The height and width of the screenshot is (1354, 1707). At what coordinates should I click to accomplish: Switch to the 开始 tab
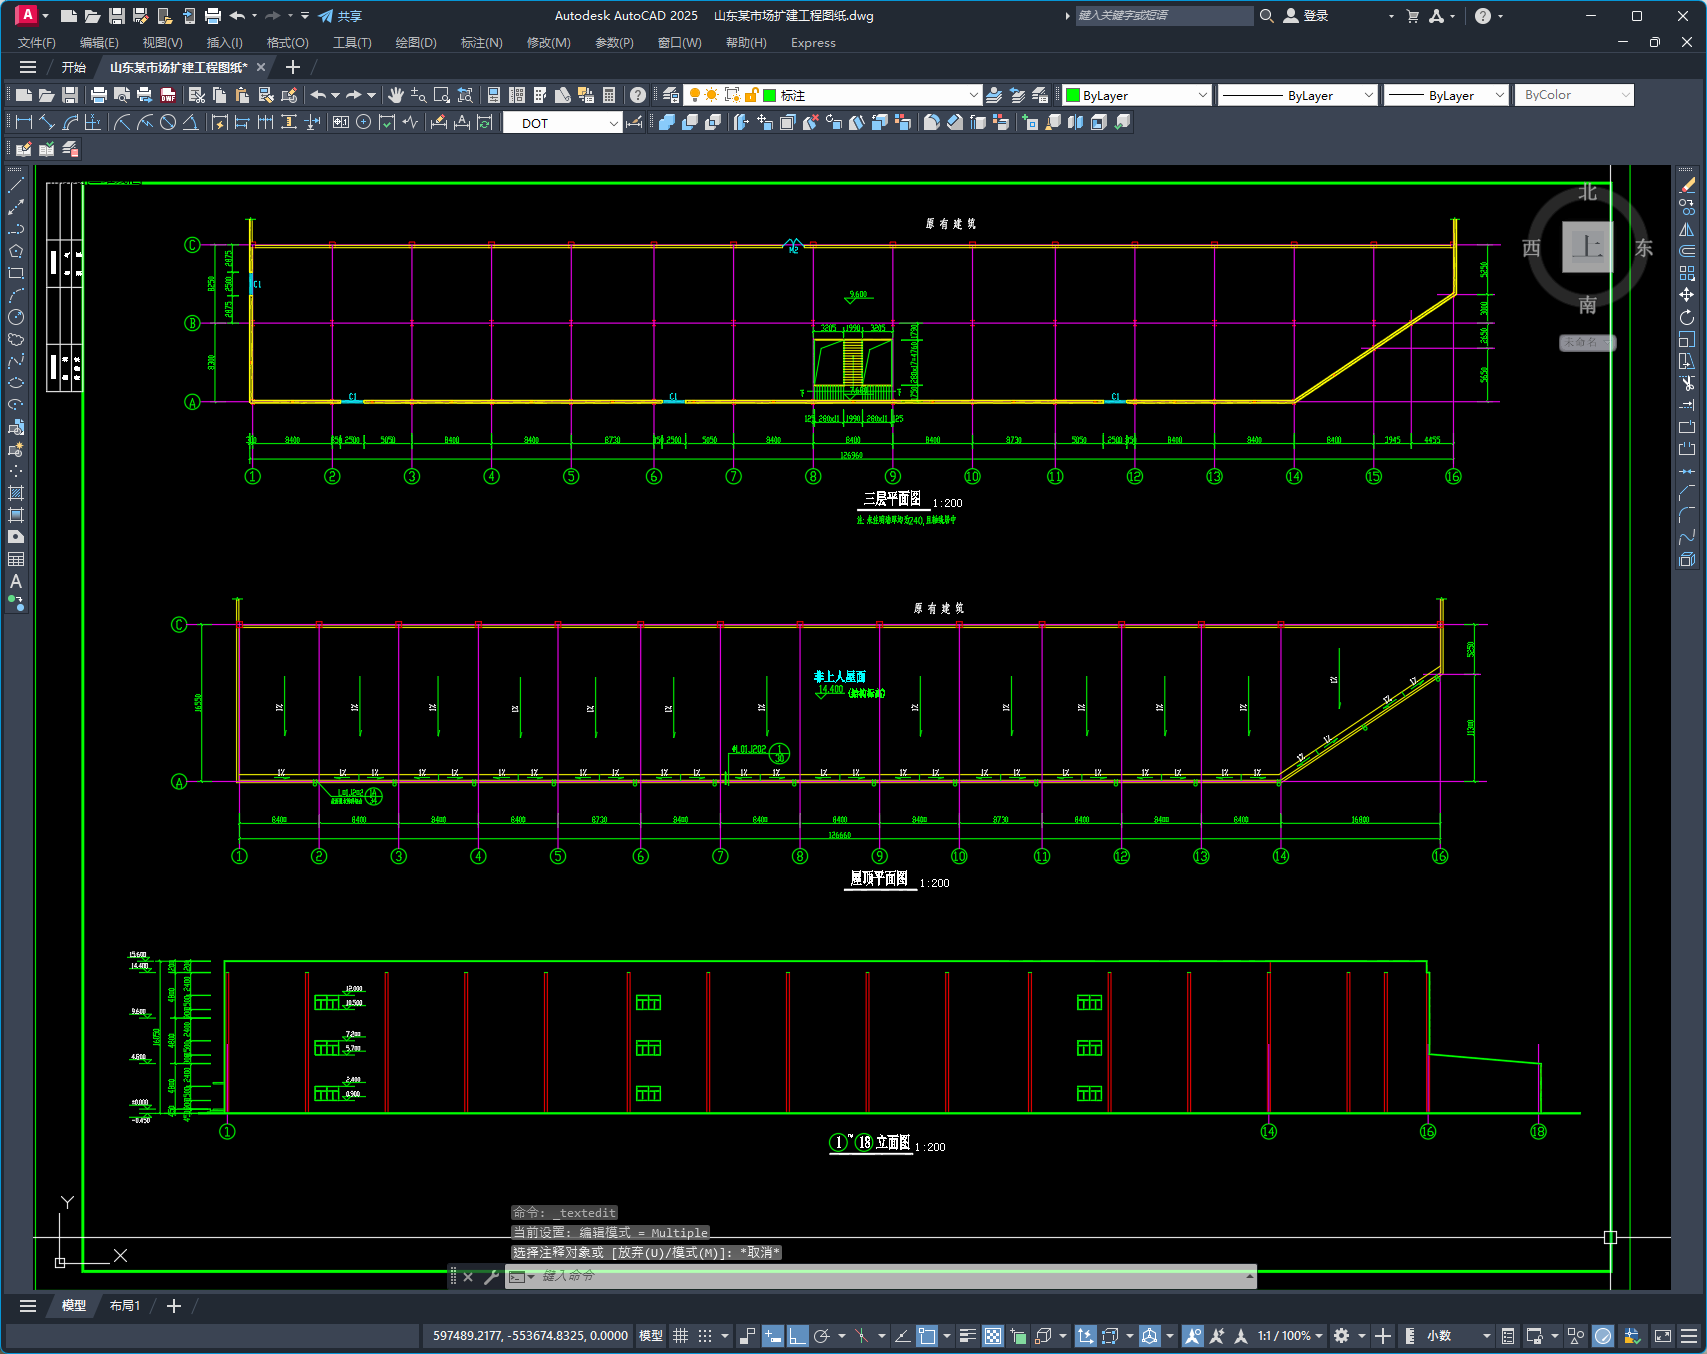pos(73,67)
